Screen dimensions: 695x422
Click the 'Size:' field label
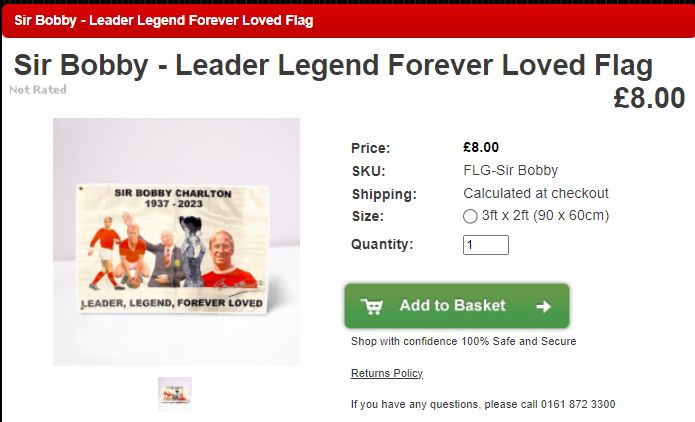point(368,216)
